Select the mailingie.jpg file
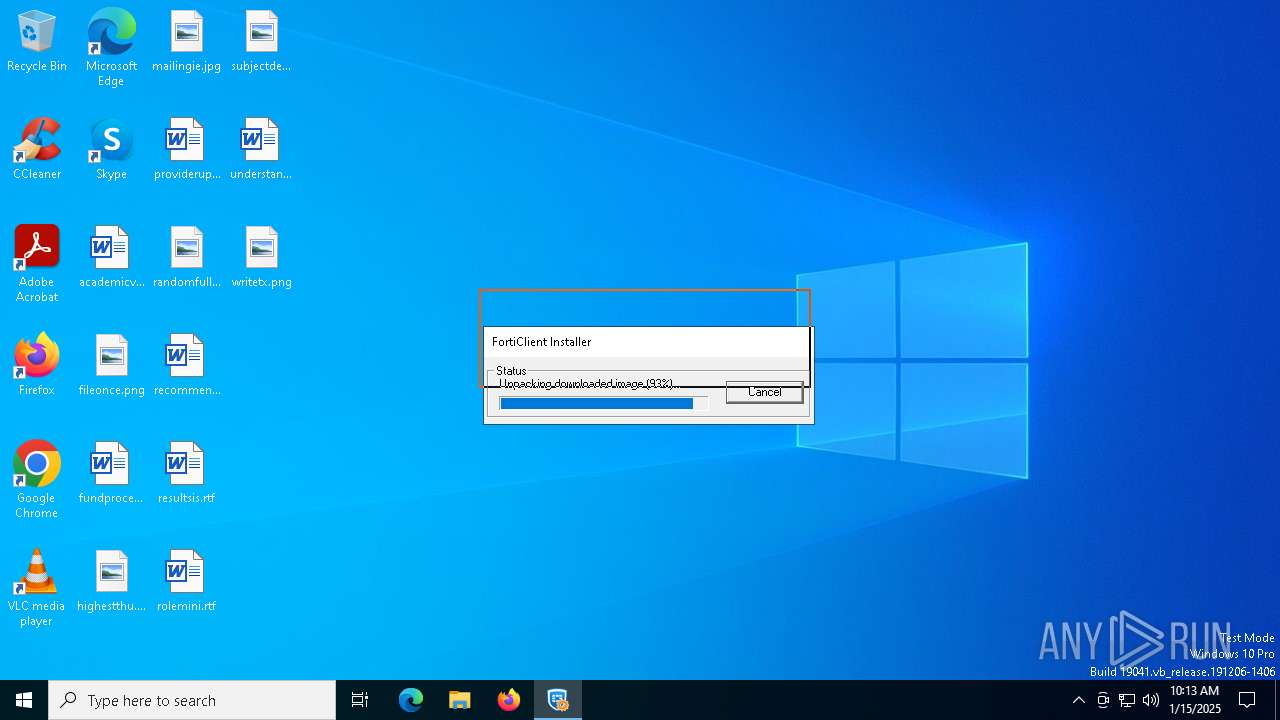The width and height of the screenshot is (1280, 720). (186, 42)
